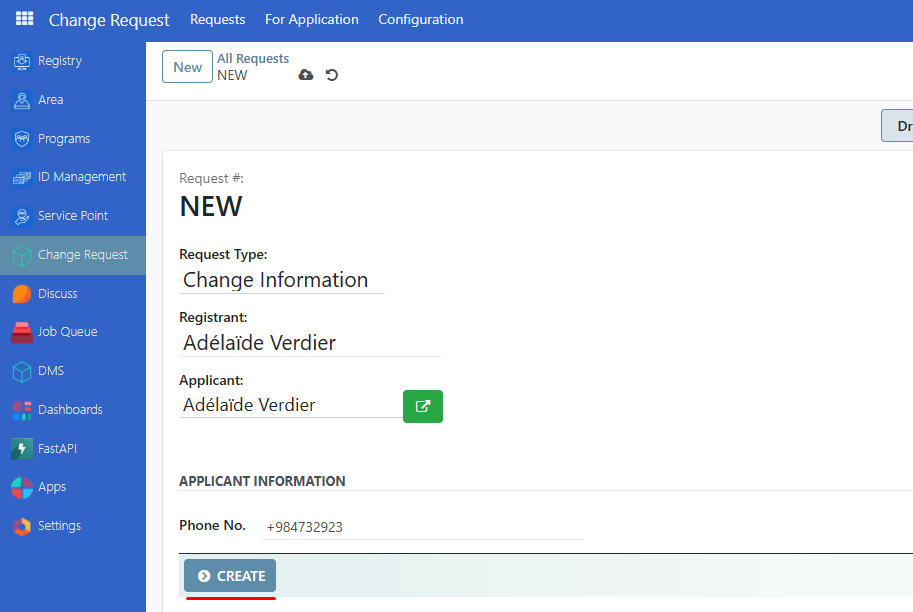
Task: Open the apps grid icon in top-left corner
Action: 23,17
